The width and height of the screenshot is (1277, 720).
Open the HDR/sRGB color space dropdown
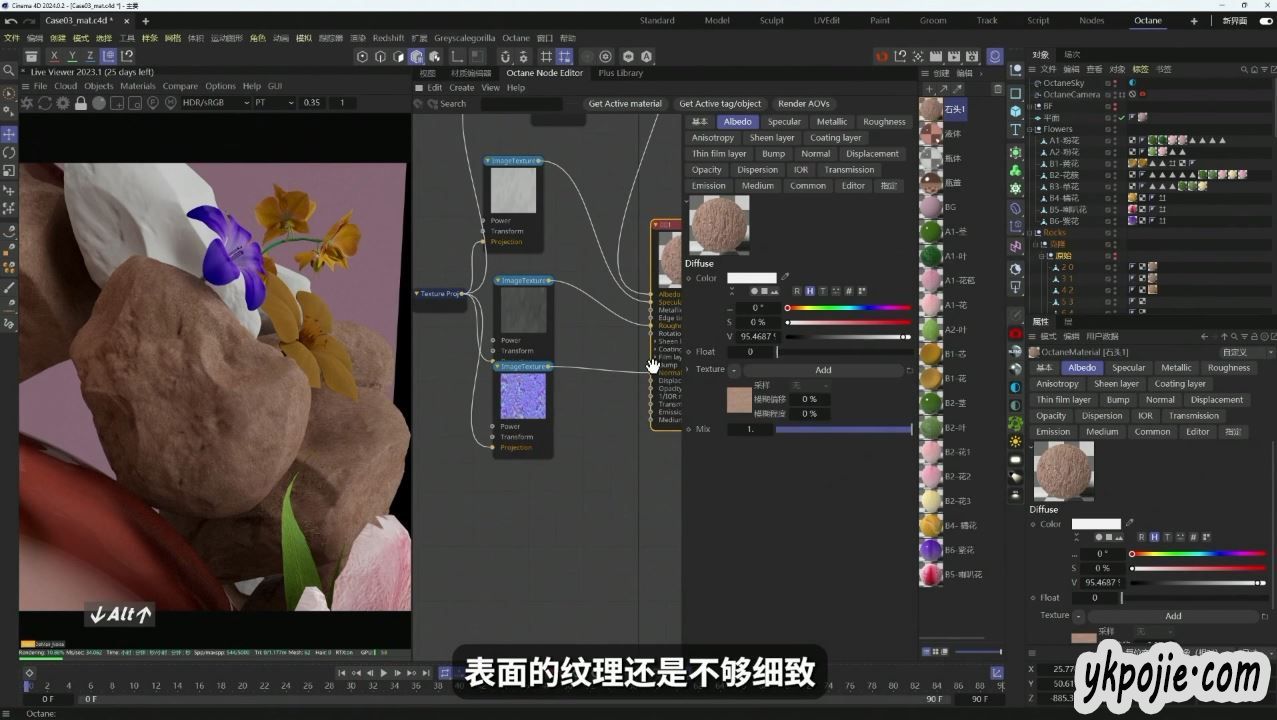215,103
